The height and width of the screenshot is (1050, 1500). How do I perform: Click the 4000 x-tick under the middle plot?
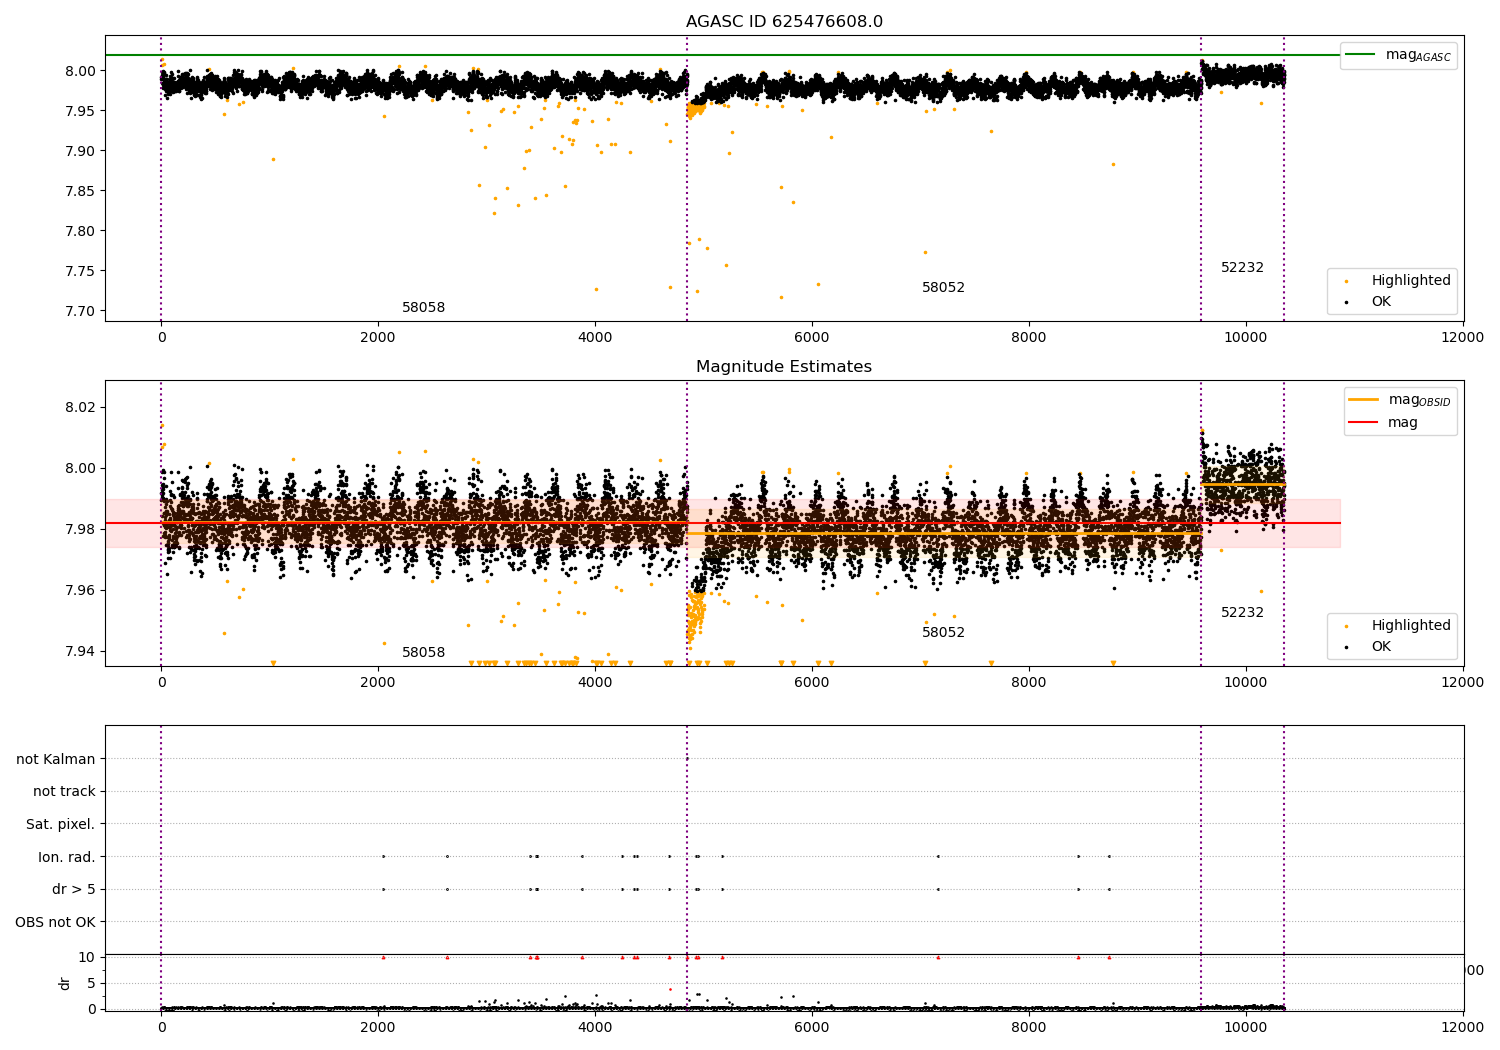[x=595, y=682]
